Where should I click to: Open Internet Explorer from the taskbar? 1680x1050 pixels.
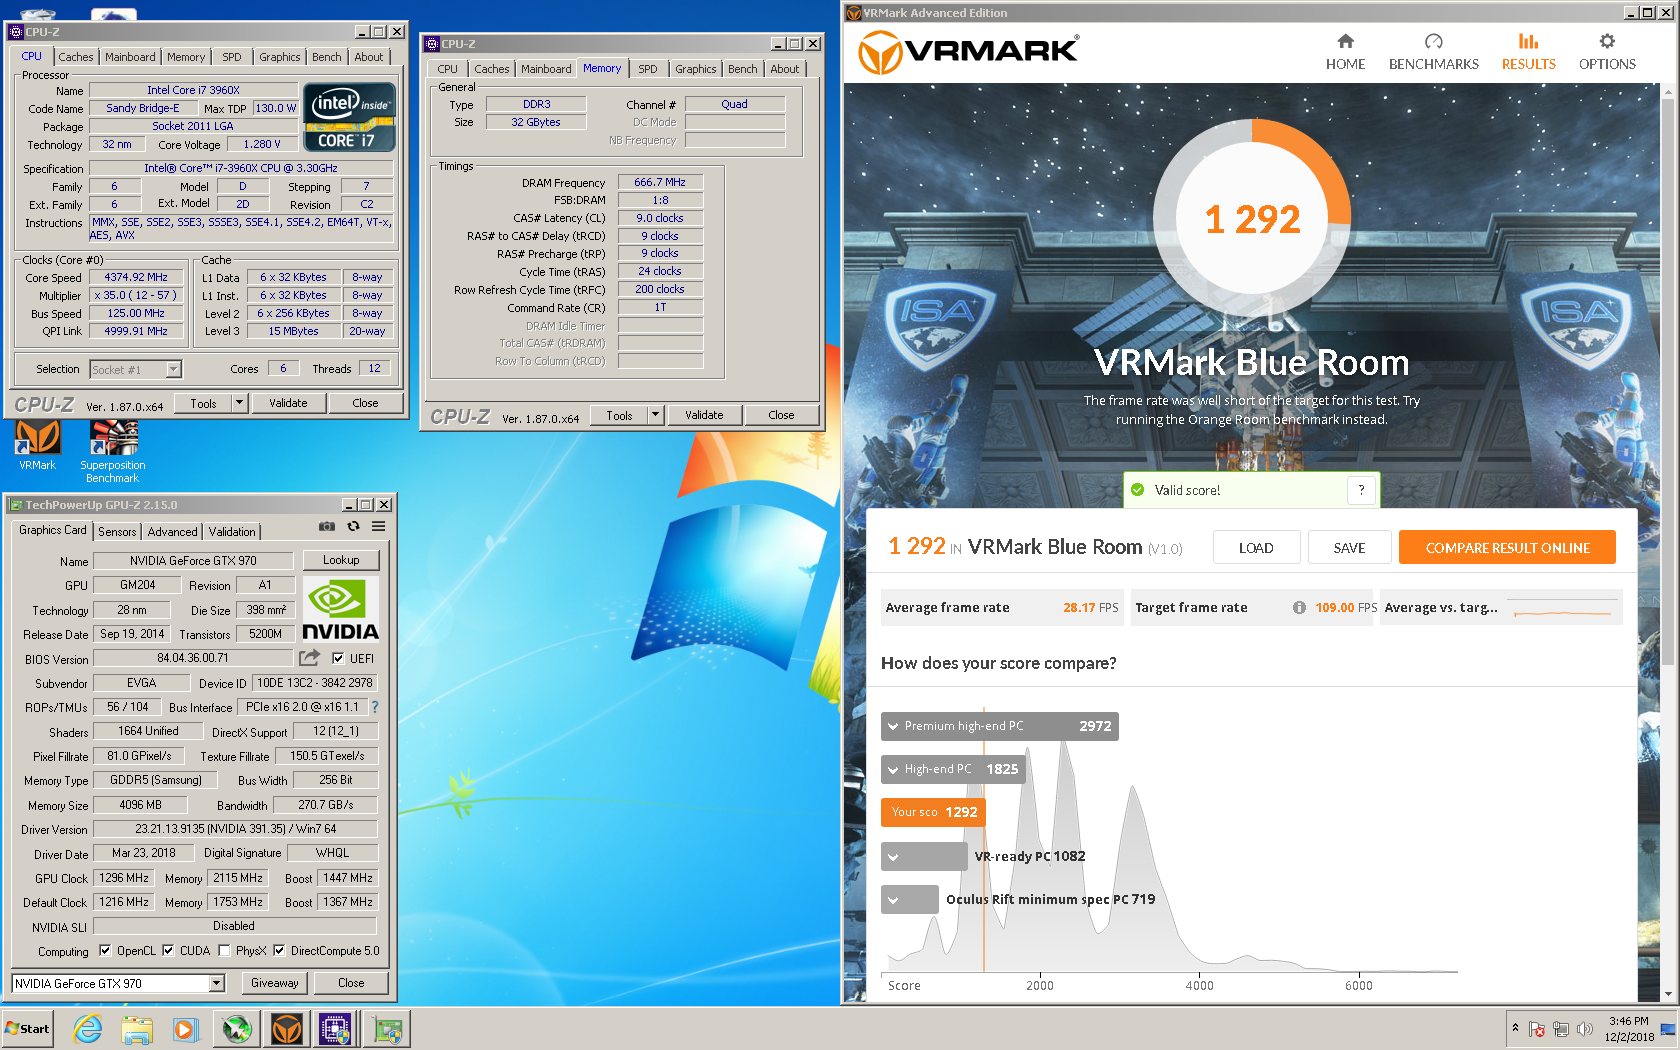88,1029
